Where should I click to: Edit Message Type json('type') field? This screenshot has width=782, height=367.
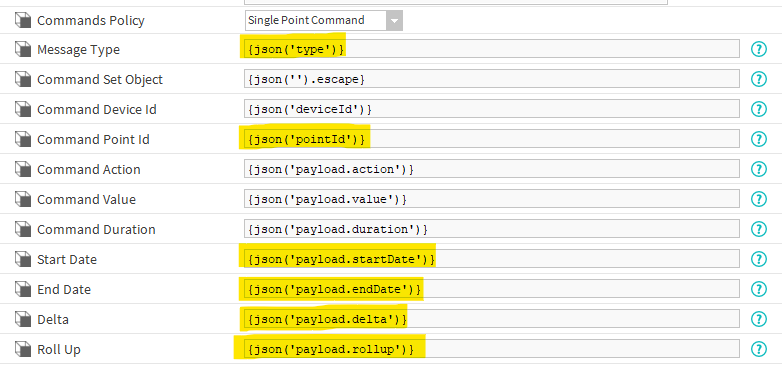[492, 49]
